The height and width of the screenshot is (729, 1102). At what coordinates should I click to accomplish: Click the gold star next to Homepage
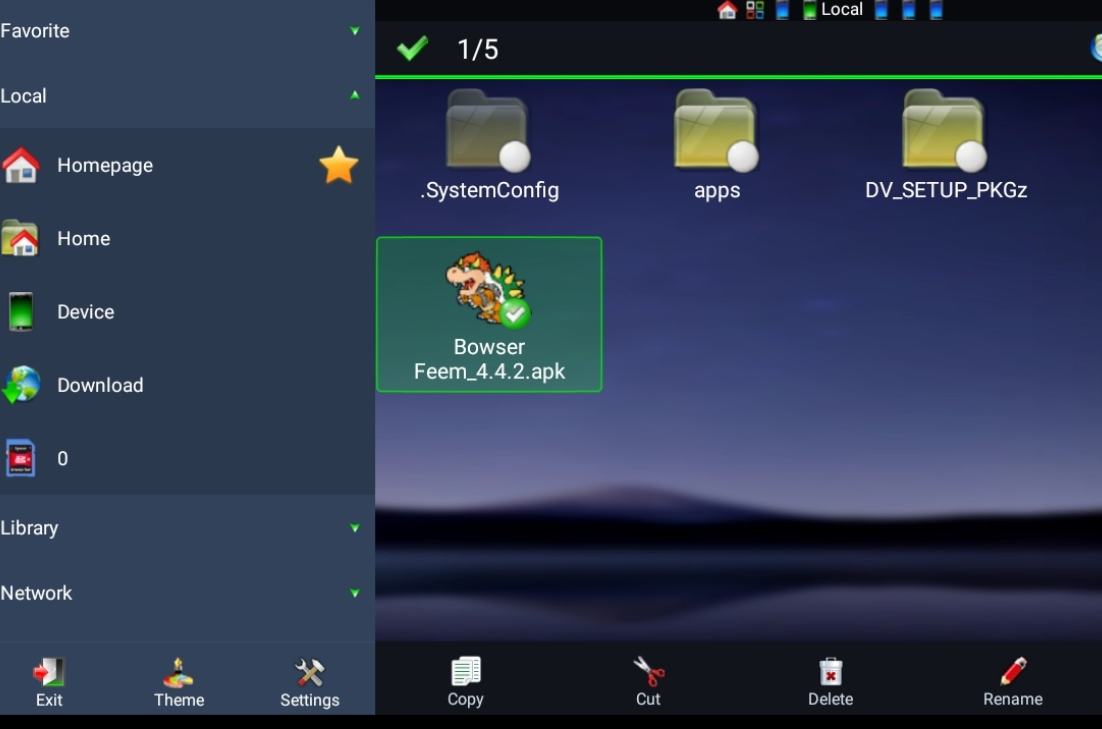click(338, 165)
